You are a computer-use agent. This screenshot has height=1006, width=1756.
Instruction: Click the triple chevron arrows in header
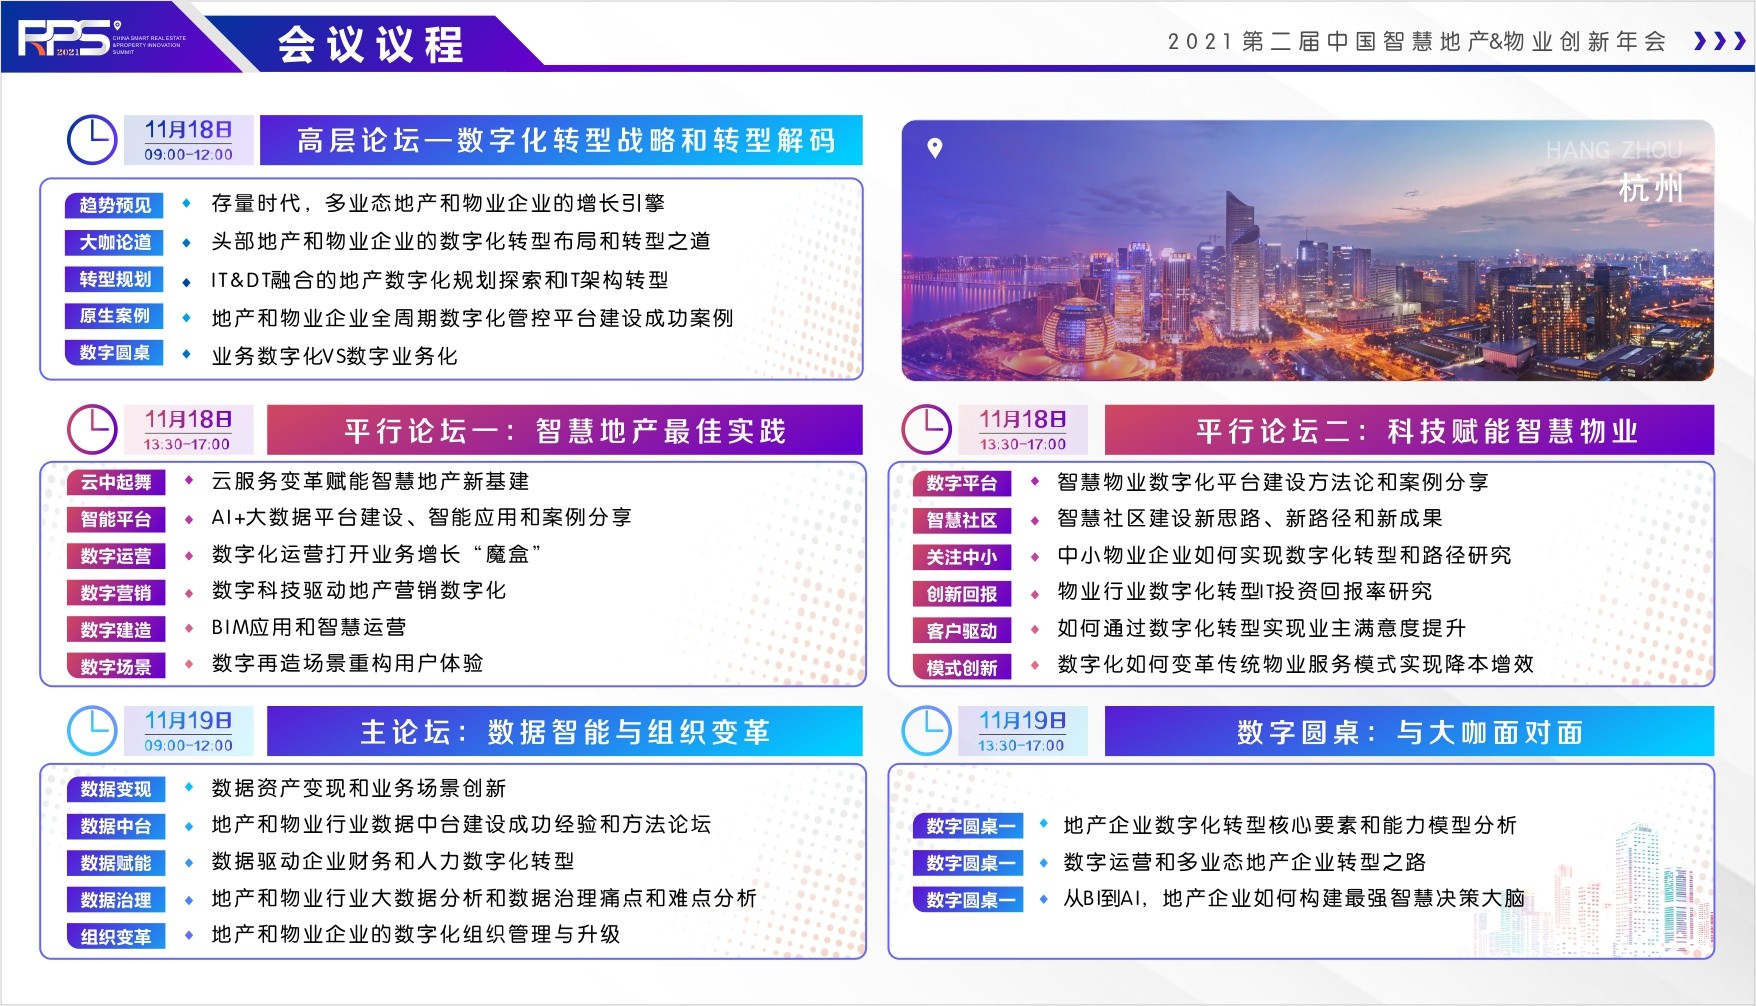click(x=1719, y=41)
